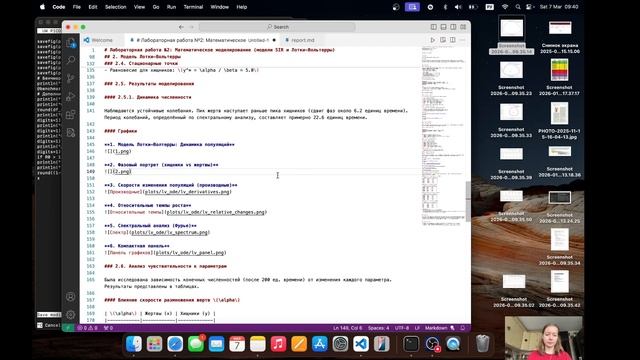Open App Store from the Dock
Viewport: 640px width, 360px height.
point(320,344)
